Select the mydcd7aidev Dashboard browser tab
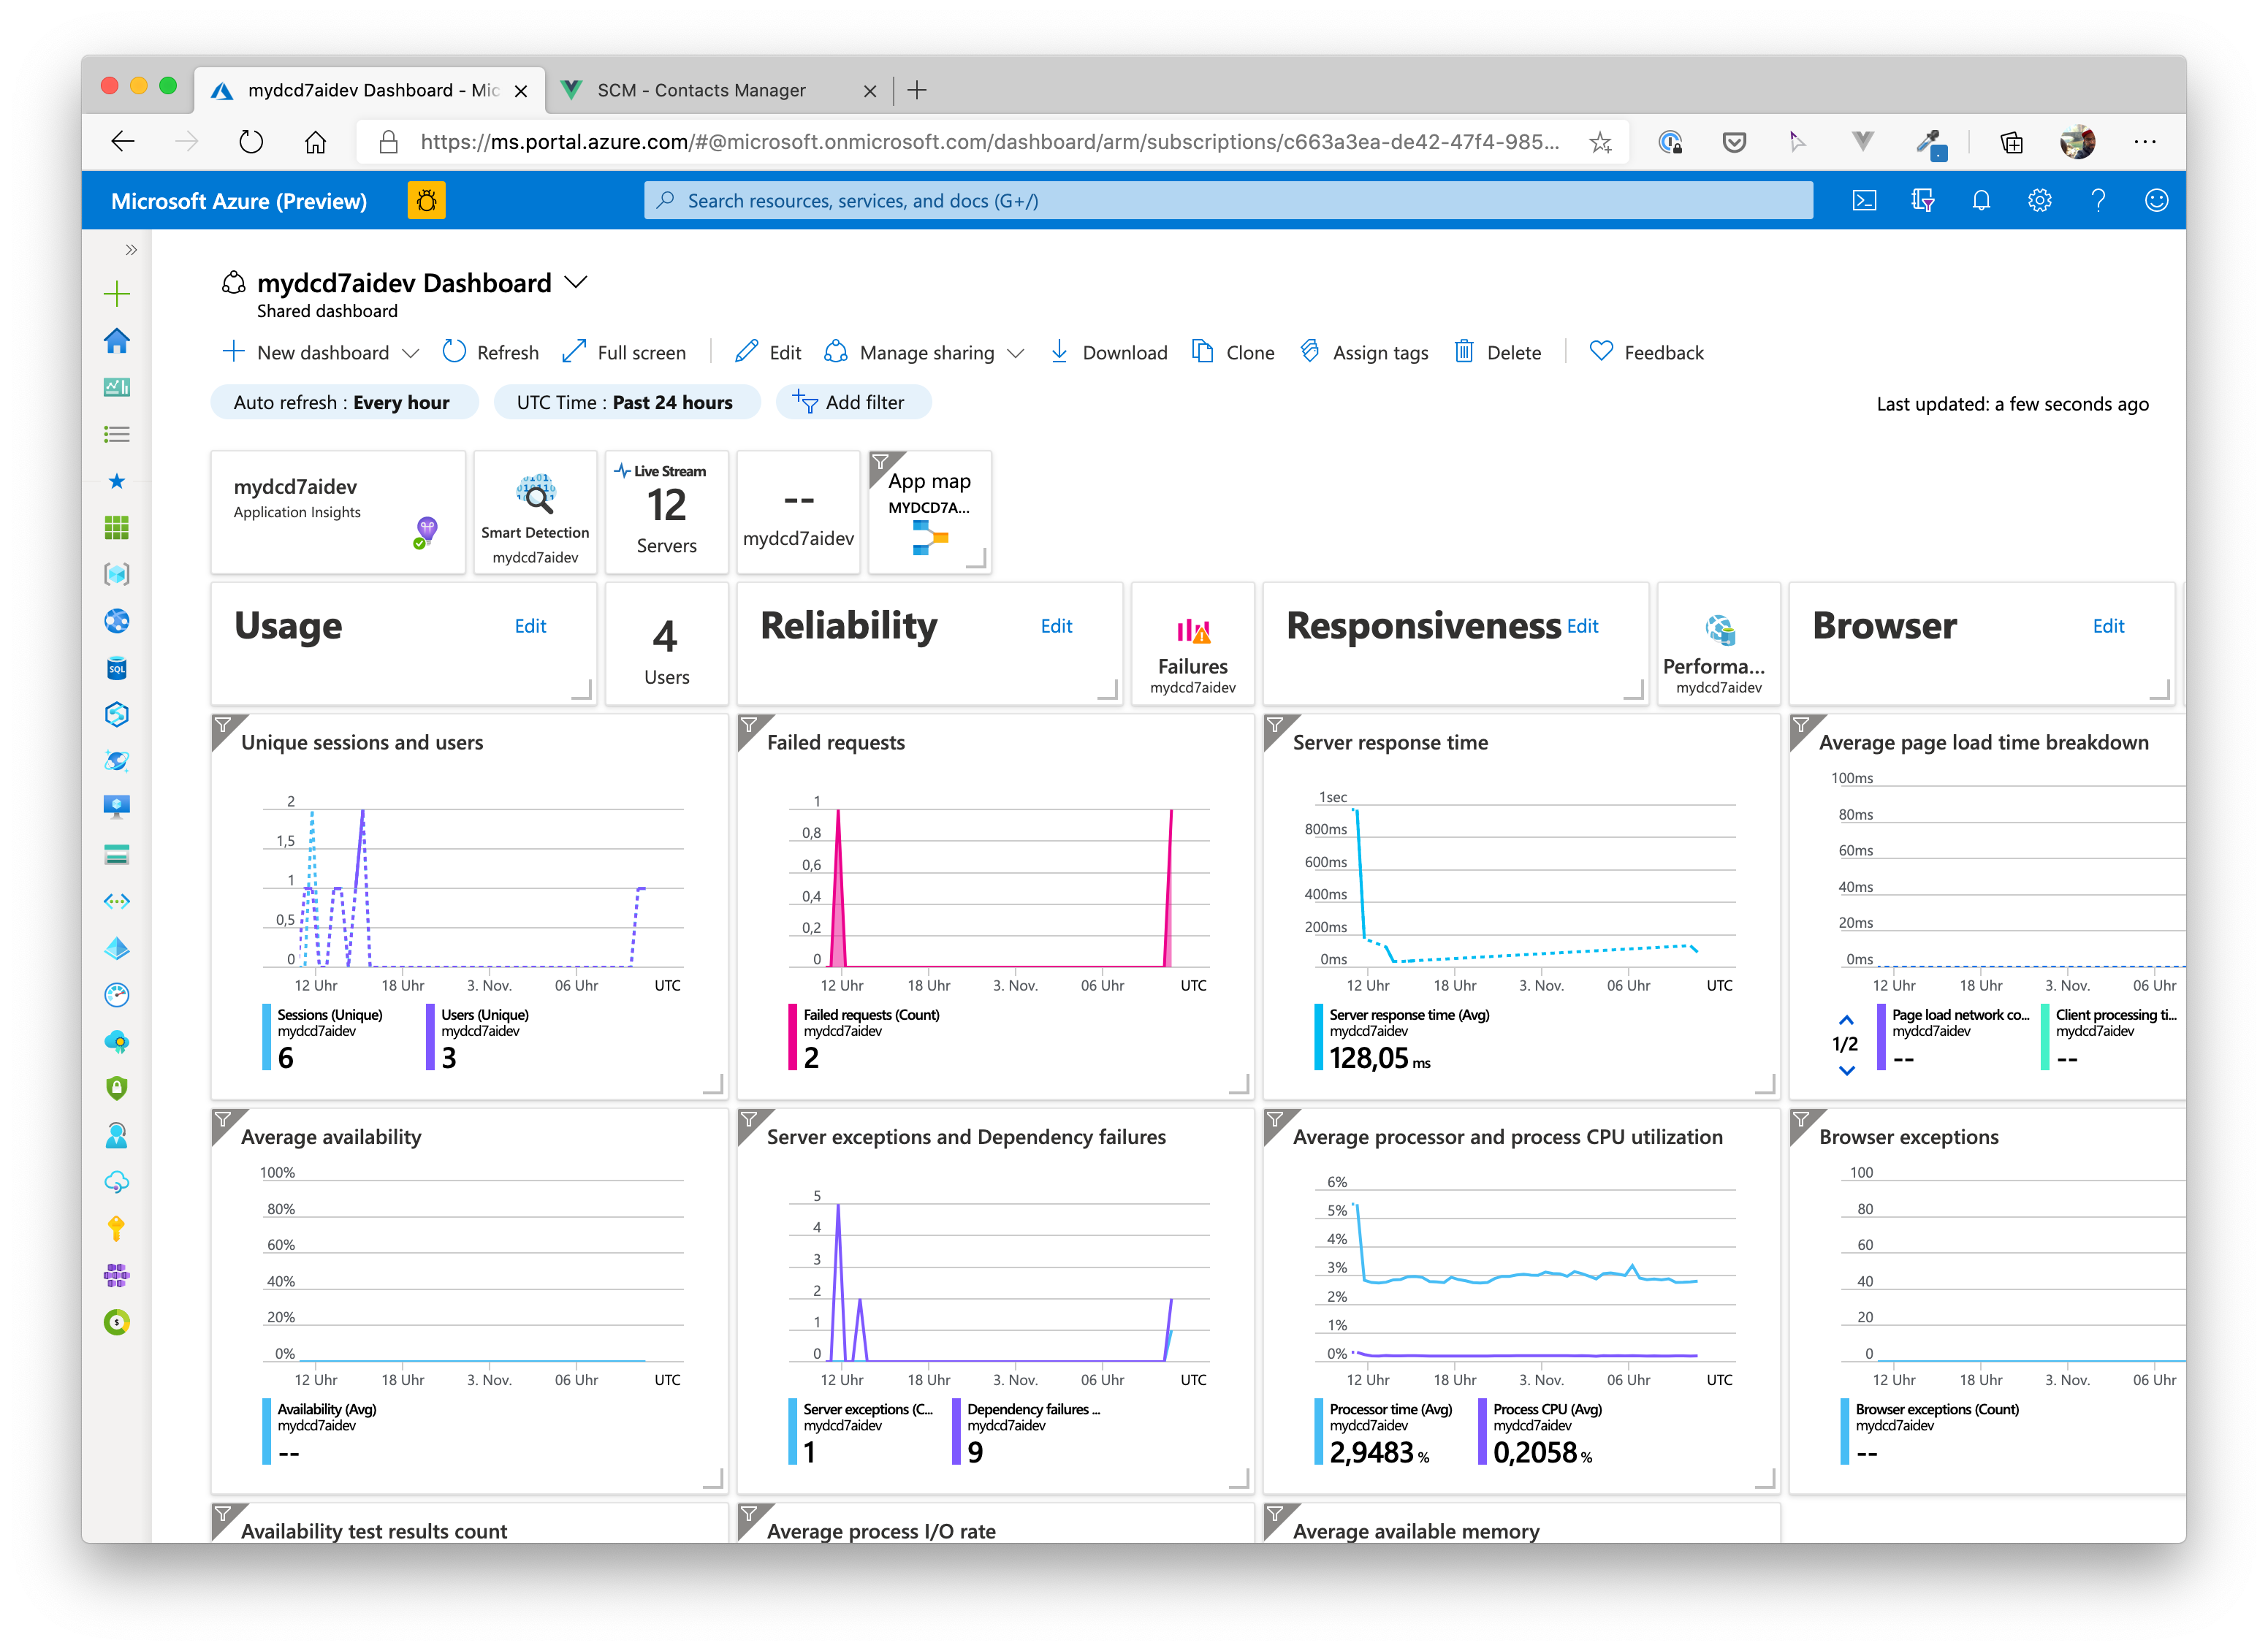 pyautogui.click(x=370, y=90)
